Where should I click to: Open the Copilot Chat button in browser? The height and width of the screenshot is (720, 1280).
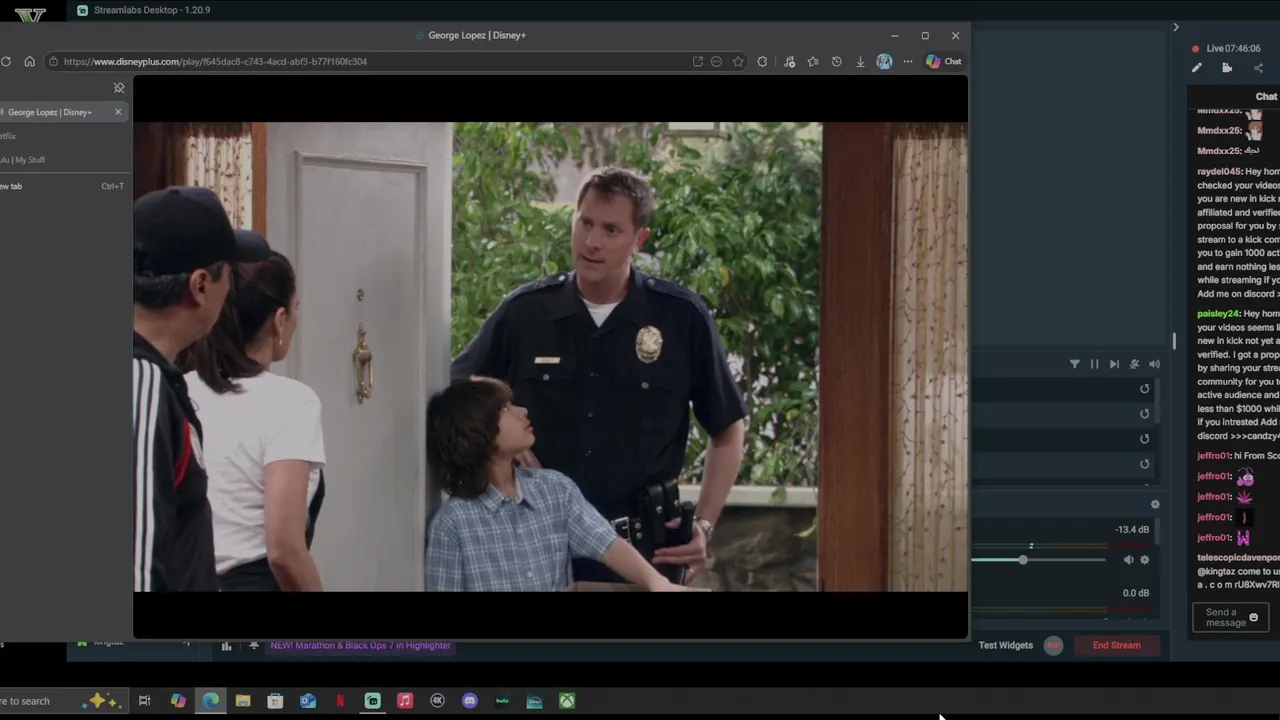click(x=943, y=61)
